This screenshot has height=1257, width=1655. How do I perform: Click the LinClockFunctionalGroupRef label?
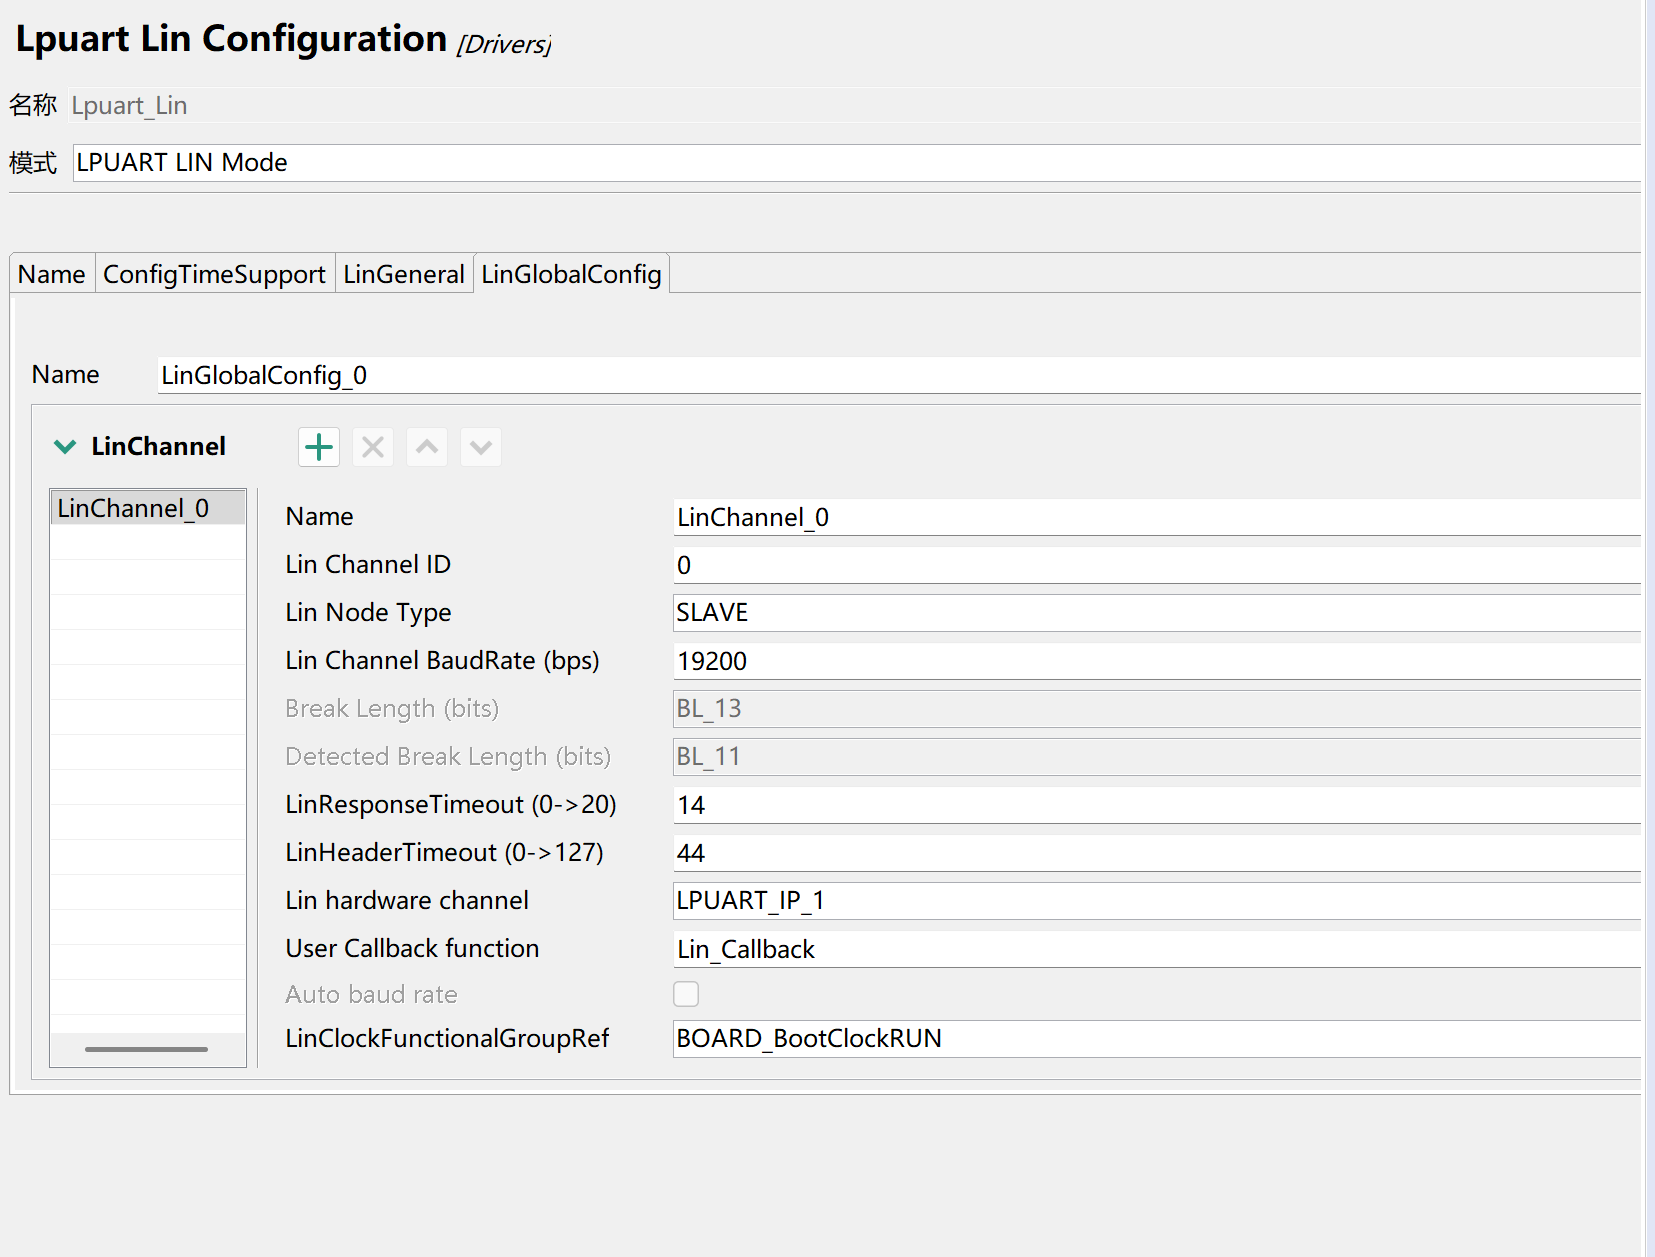click(447, 1039)
